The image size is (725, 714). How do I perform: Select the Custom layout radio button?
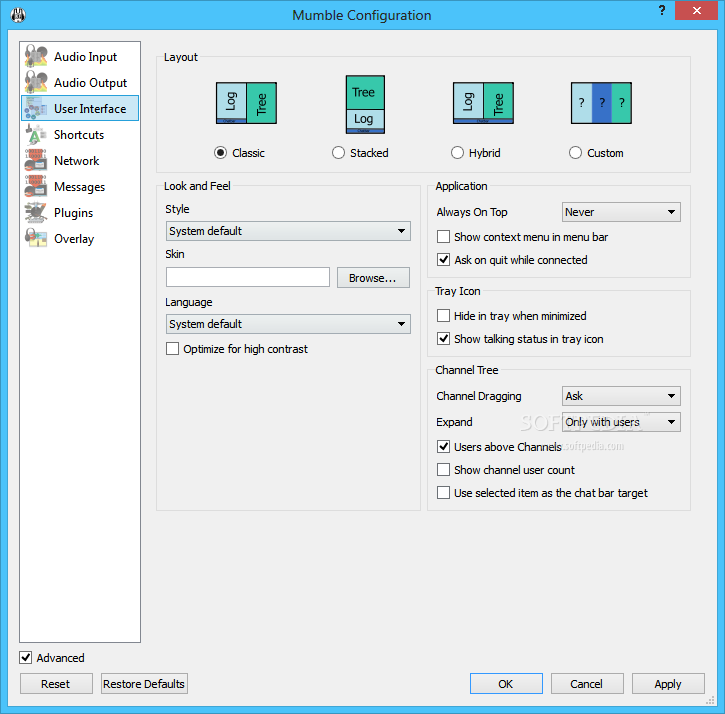[x=575, y=153]
